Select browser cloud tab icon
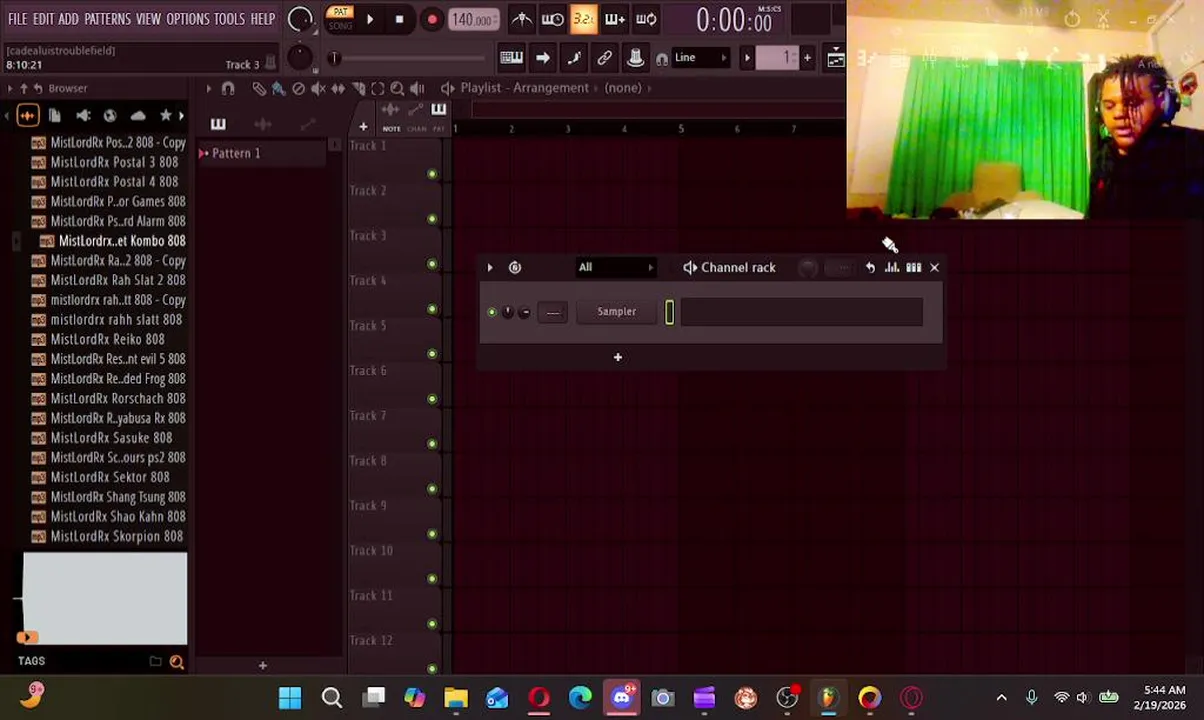This screenshot has width=1204, height=720. pos(138,116)
